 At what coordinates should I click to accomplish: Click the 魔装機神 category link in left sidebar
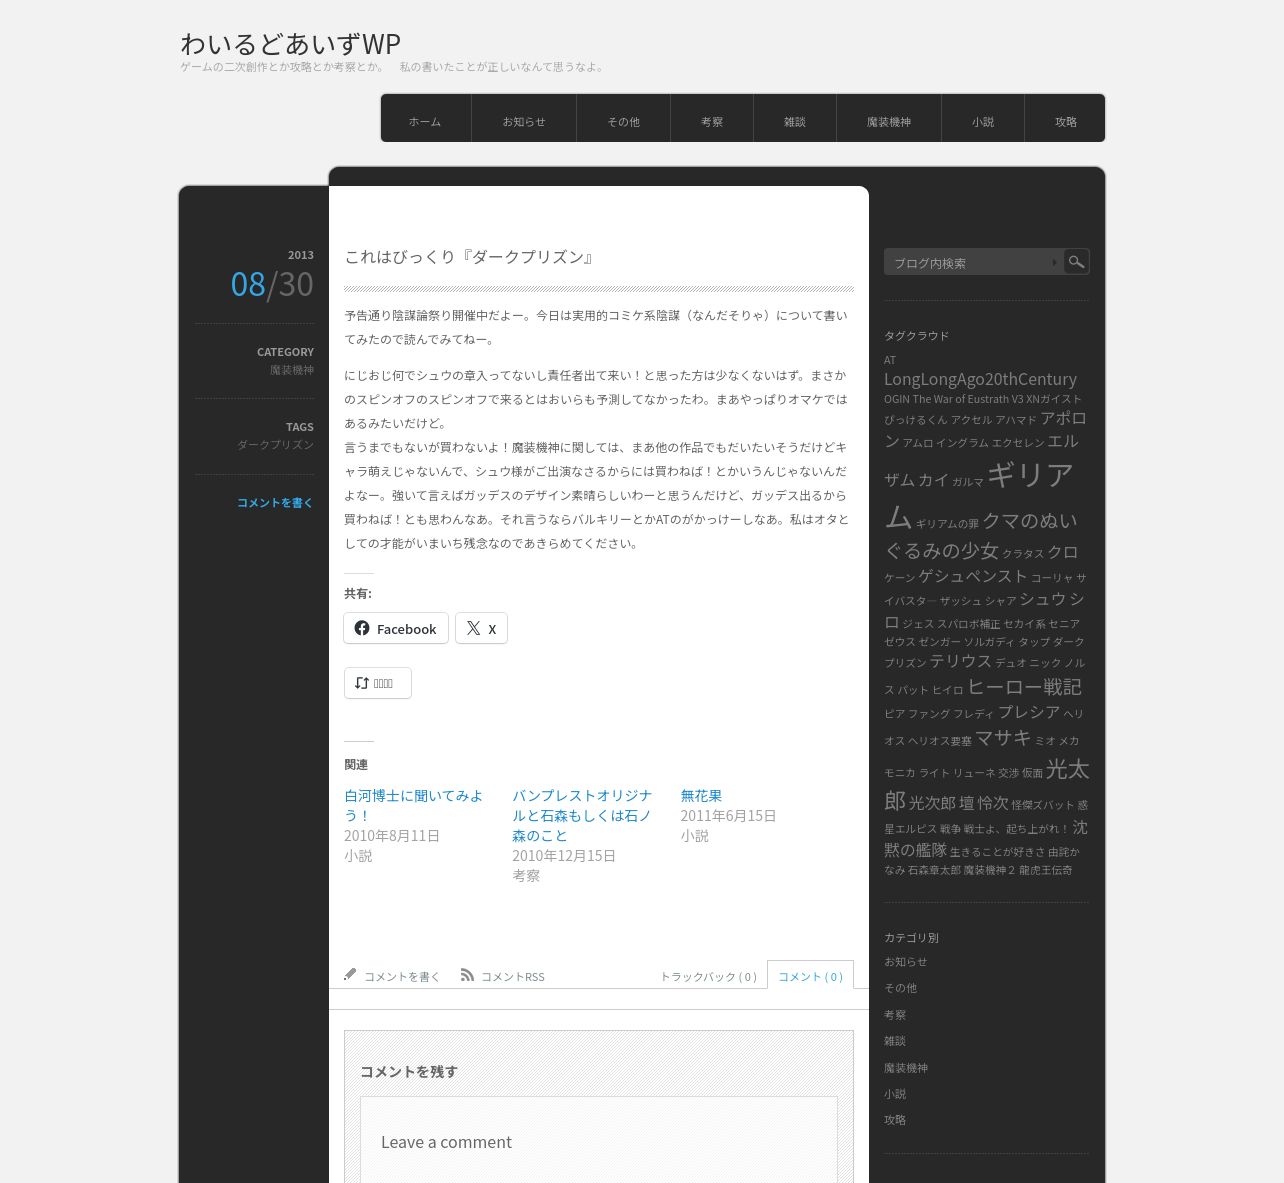291,370
